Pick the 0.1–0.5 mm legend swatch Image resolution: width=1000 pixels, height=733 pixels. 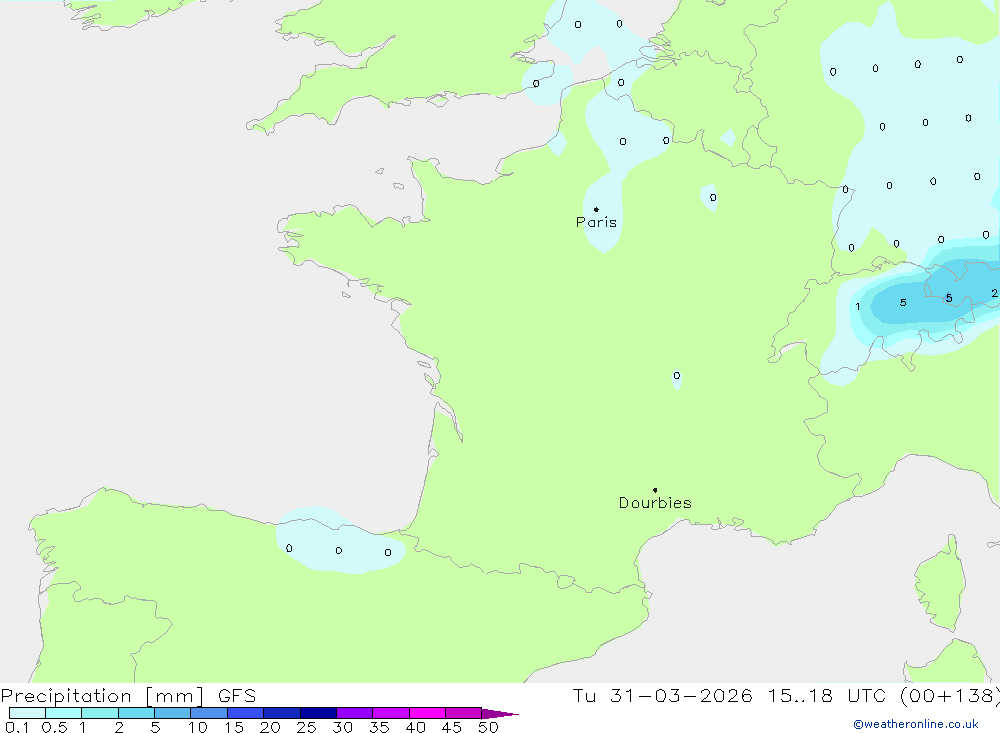point(27,713)
